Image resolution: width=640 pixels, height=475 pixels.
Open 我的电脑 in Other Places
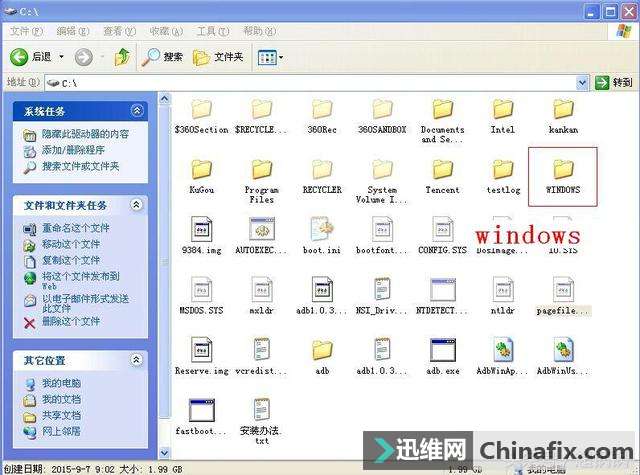tap(61, 383)
